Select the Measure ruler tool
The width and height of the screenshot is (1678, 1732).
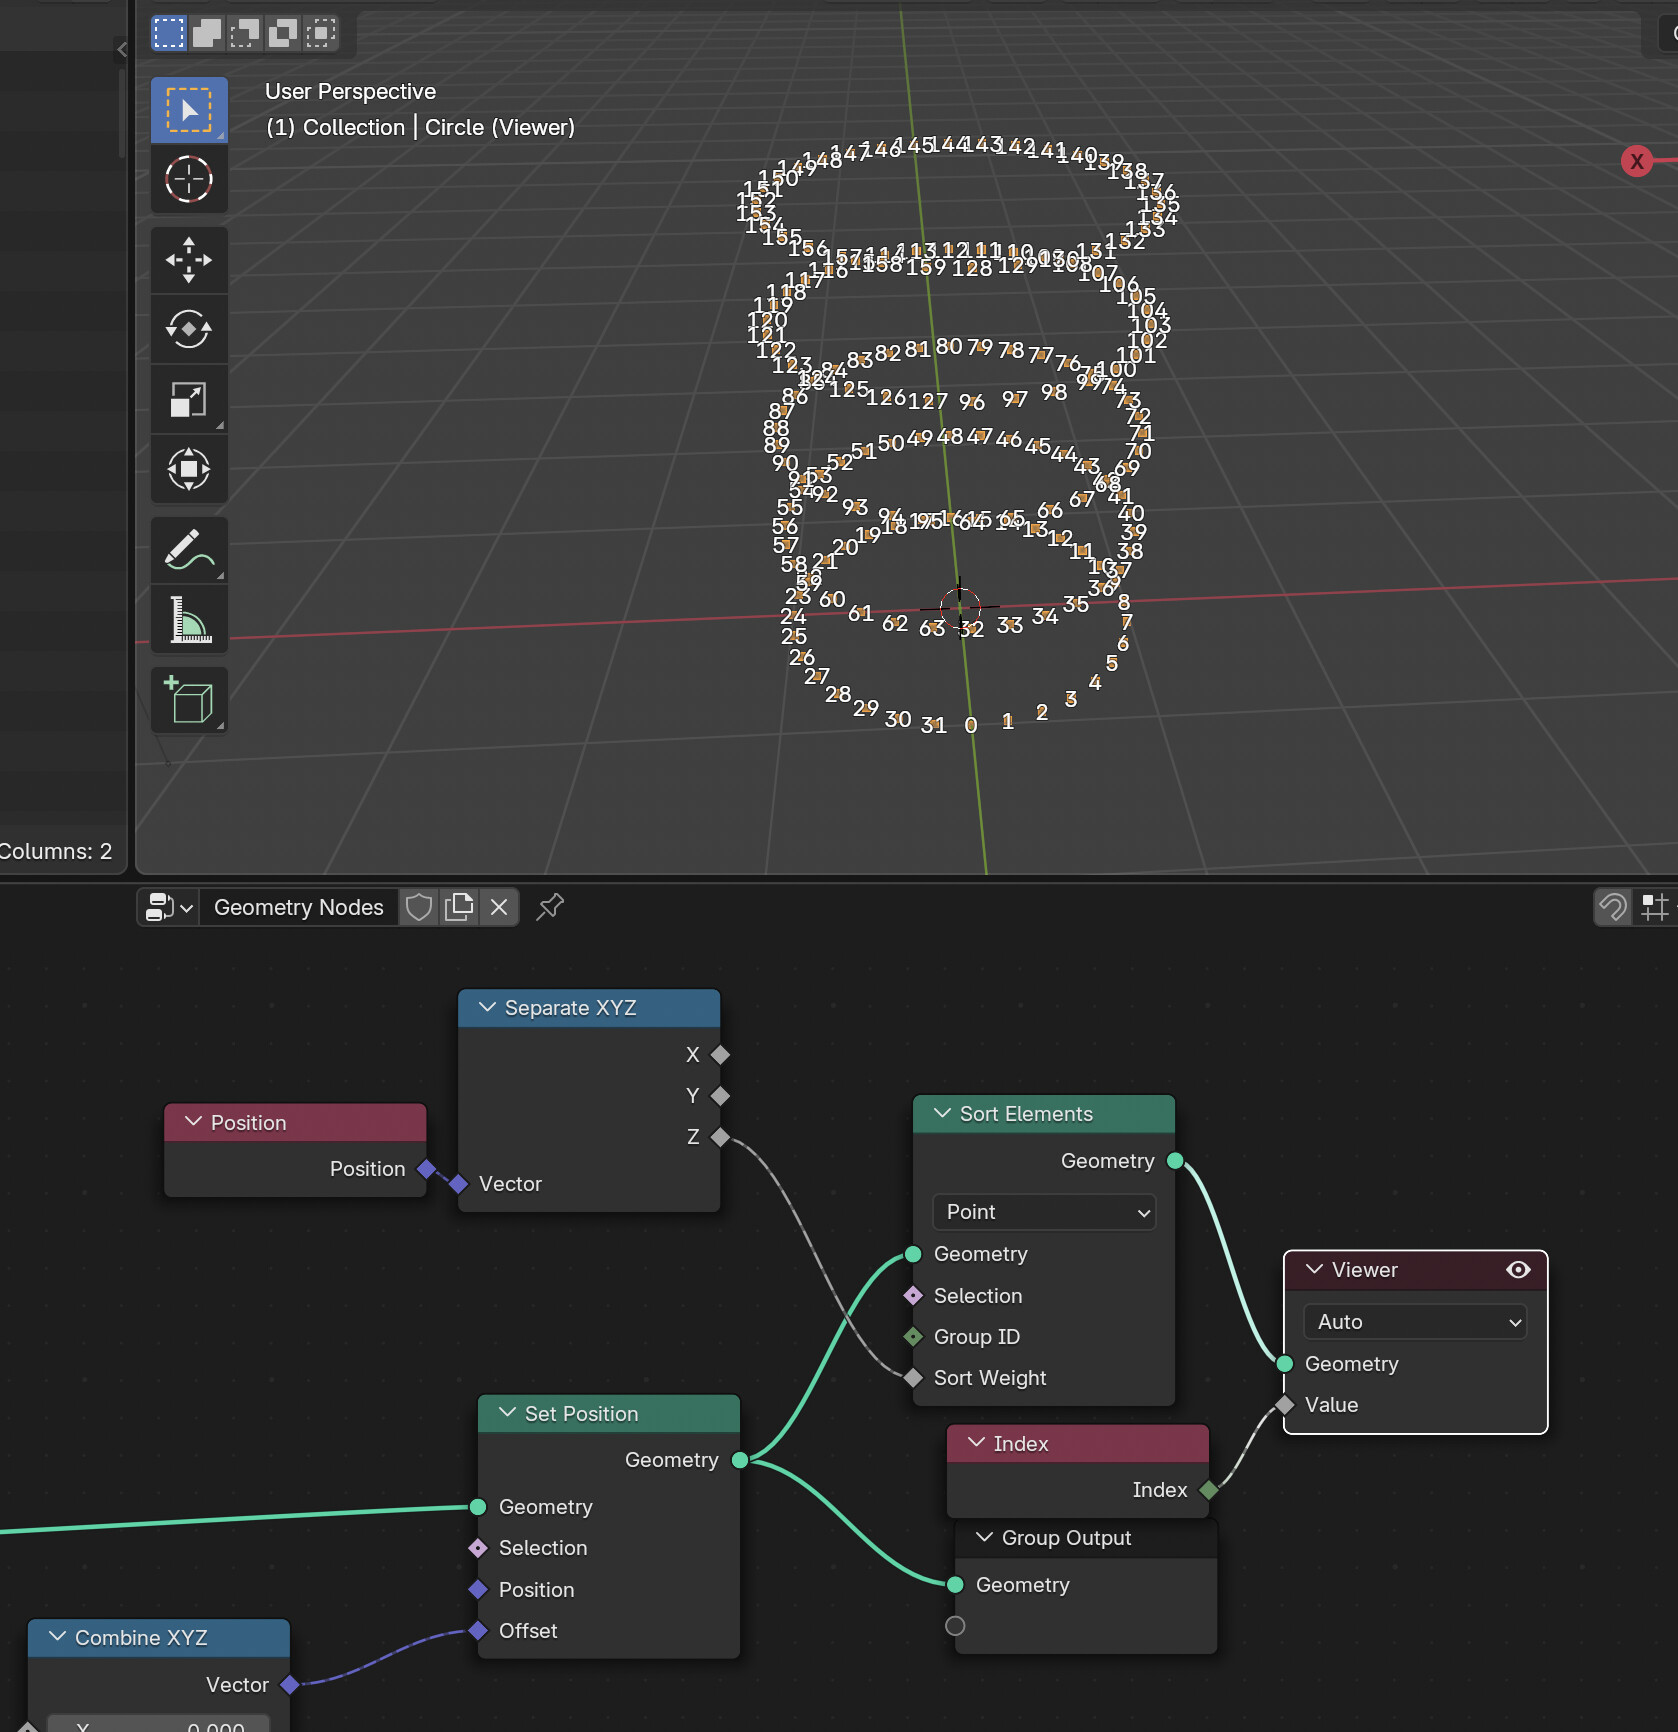pos(189,619)
